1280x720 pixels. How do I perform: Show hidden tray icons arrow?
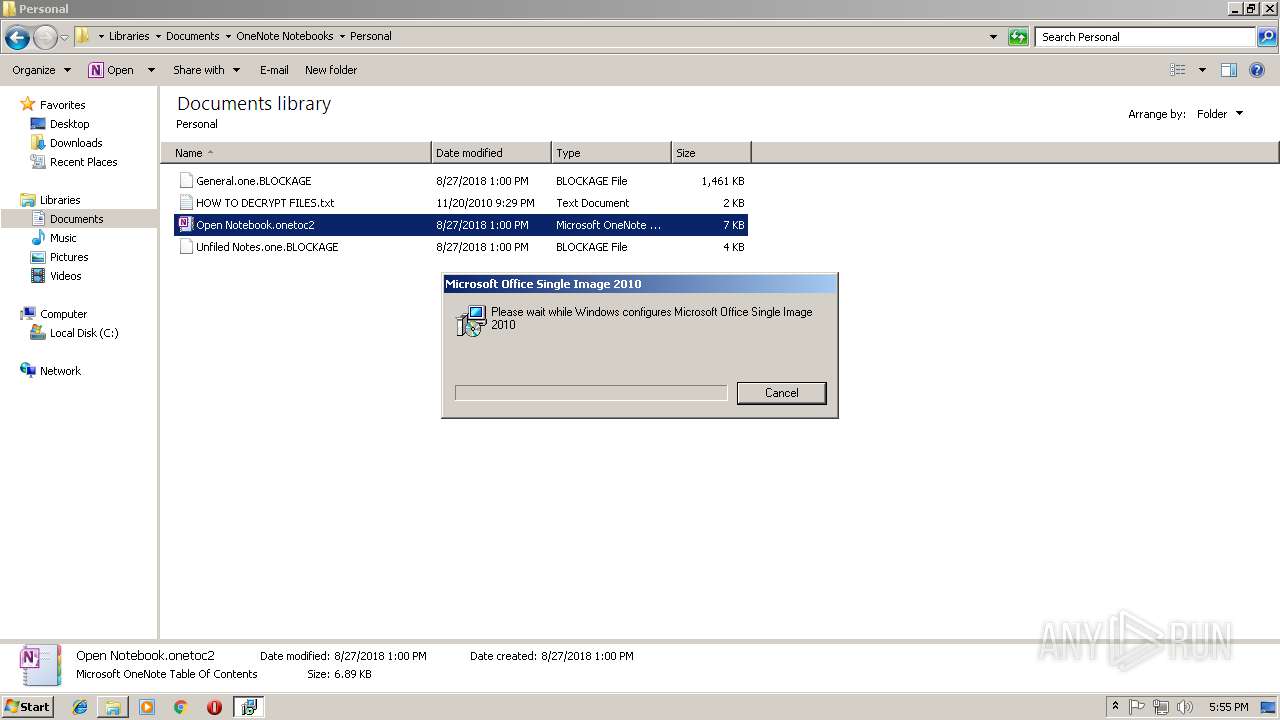[1116, 707]
